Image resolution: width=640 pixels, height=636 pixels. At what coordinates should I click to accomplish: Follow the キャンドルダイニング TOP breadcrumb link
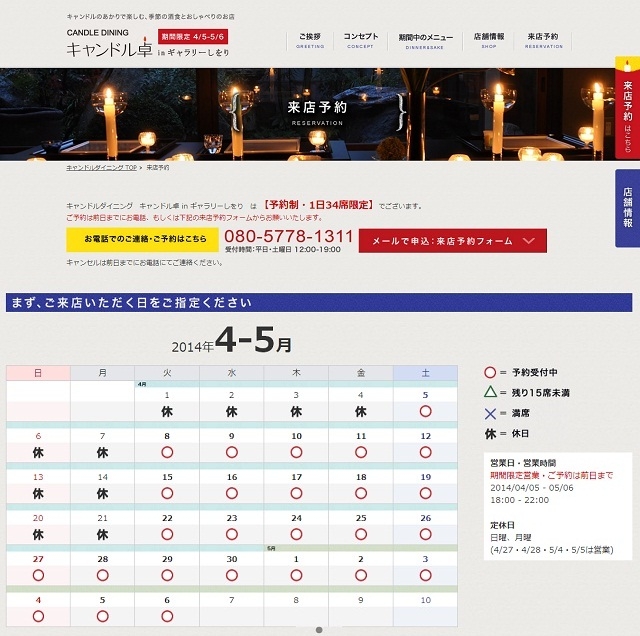point(101,168)
